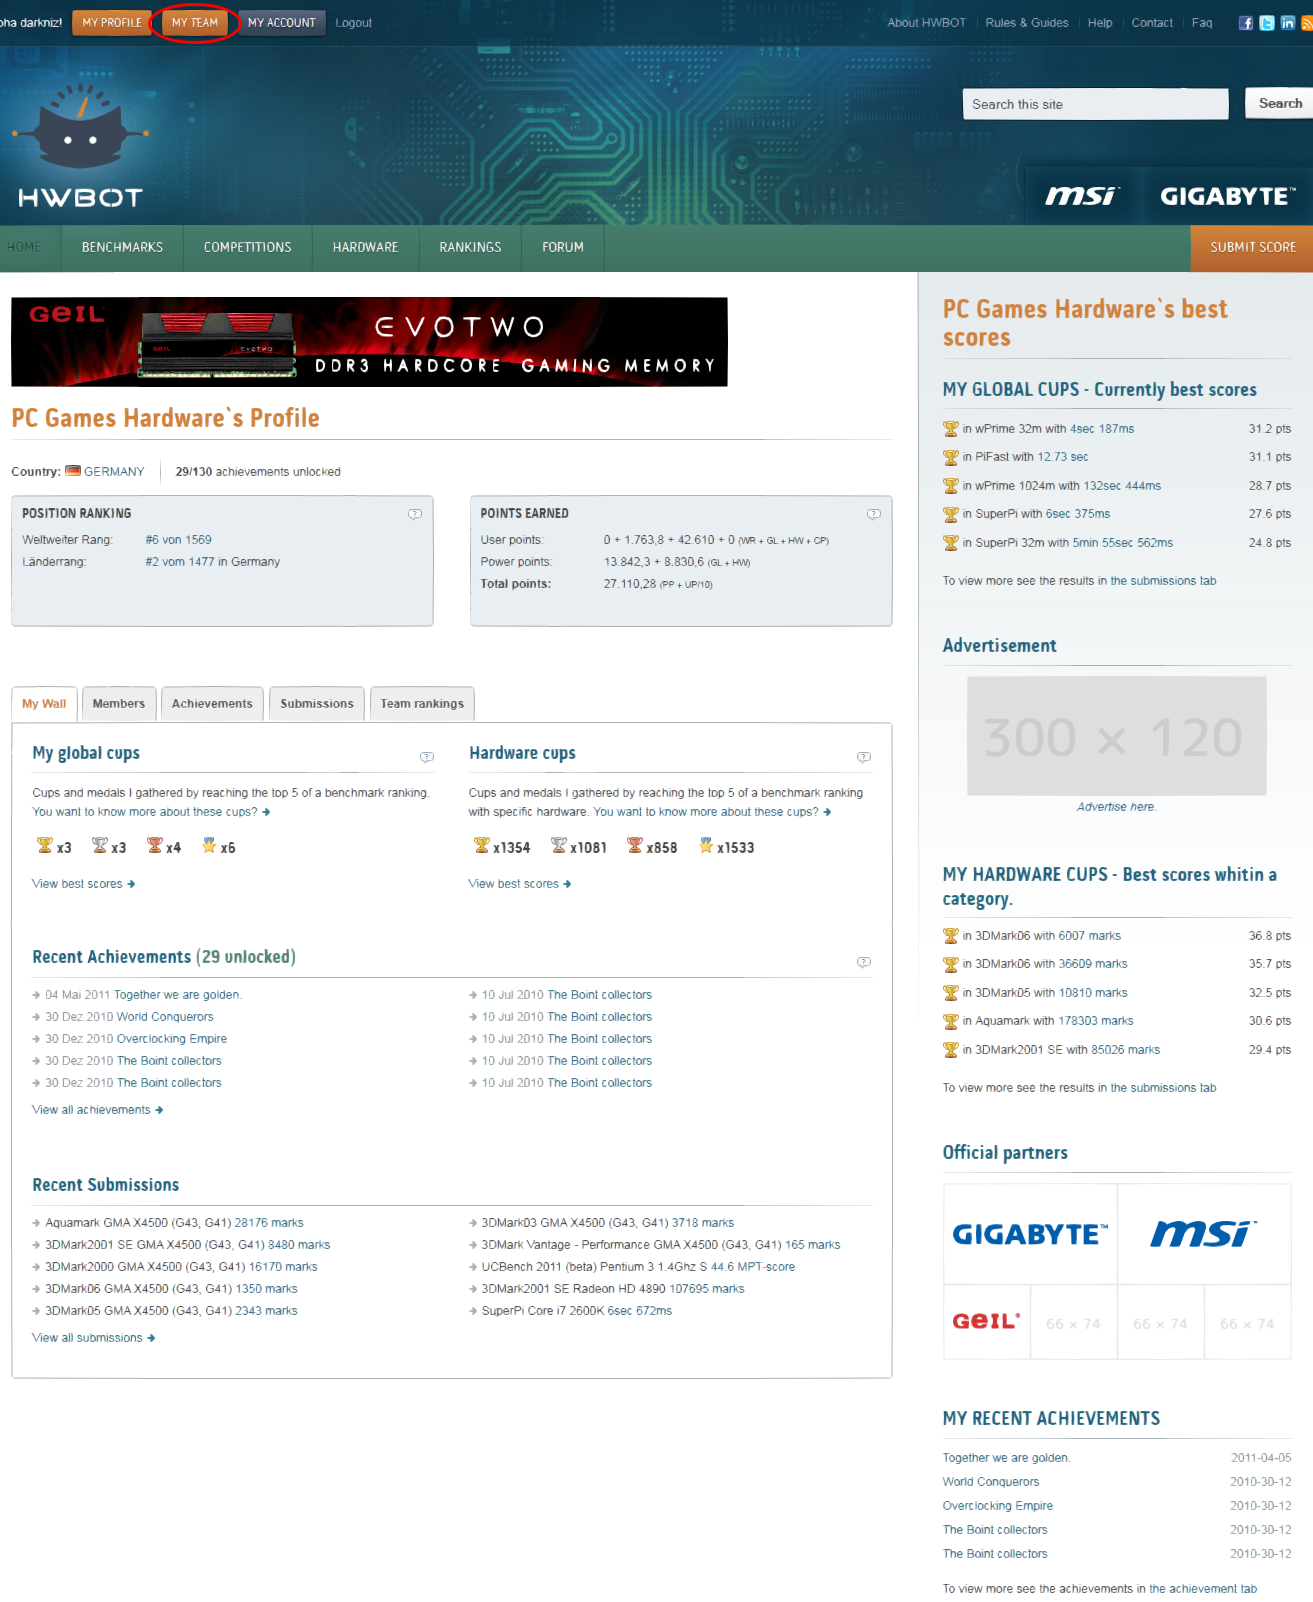1313x1602 pixels.
Task: Click Recent Achievements help bubble icon
Action: click(x=864, y=962)
